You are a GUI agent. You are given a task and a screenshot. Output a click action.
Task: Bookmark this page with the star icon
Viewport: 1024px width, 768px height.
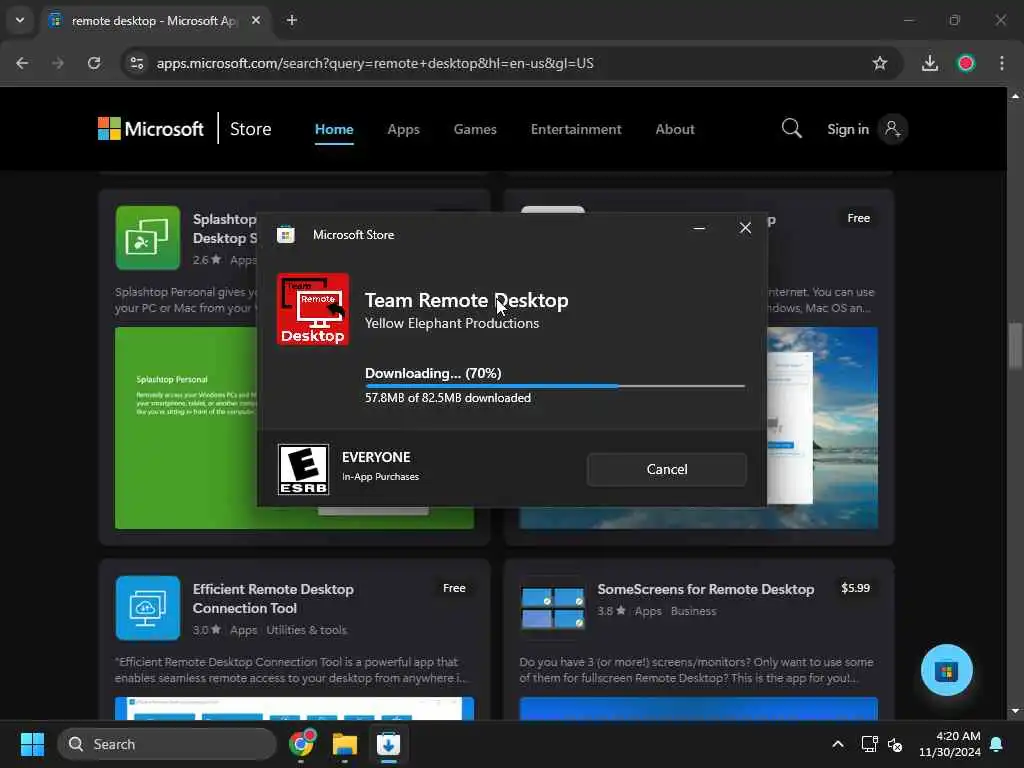pos(880,63)
